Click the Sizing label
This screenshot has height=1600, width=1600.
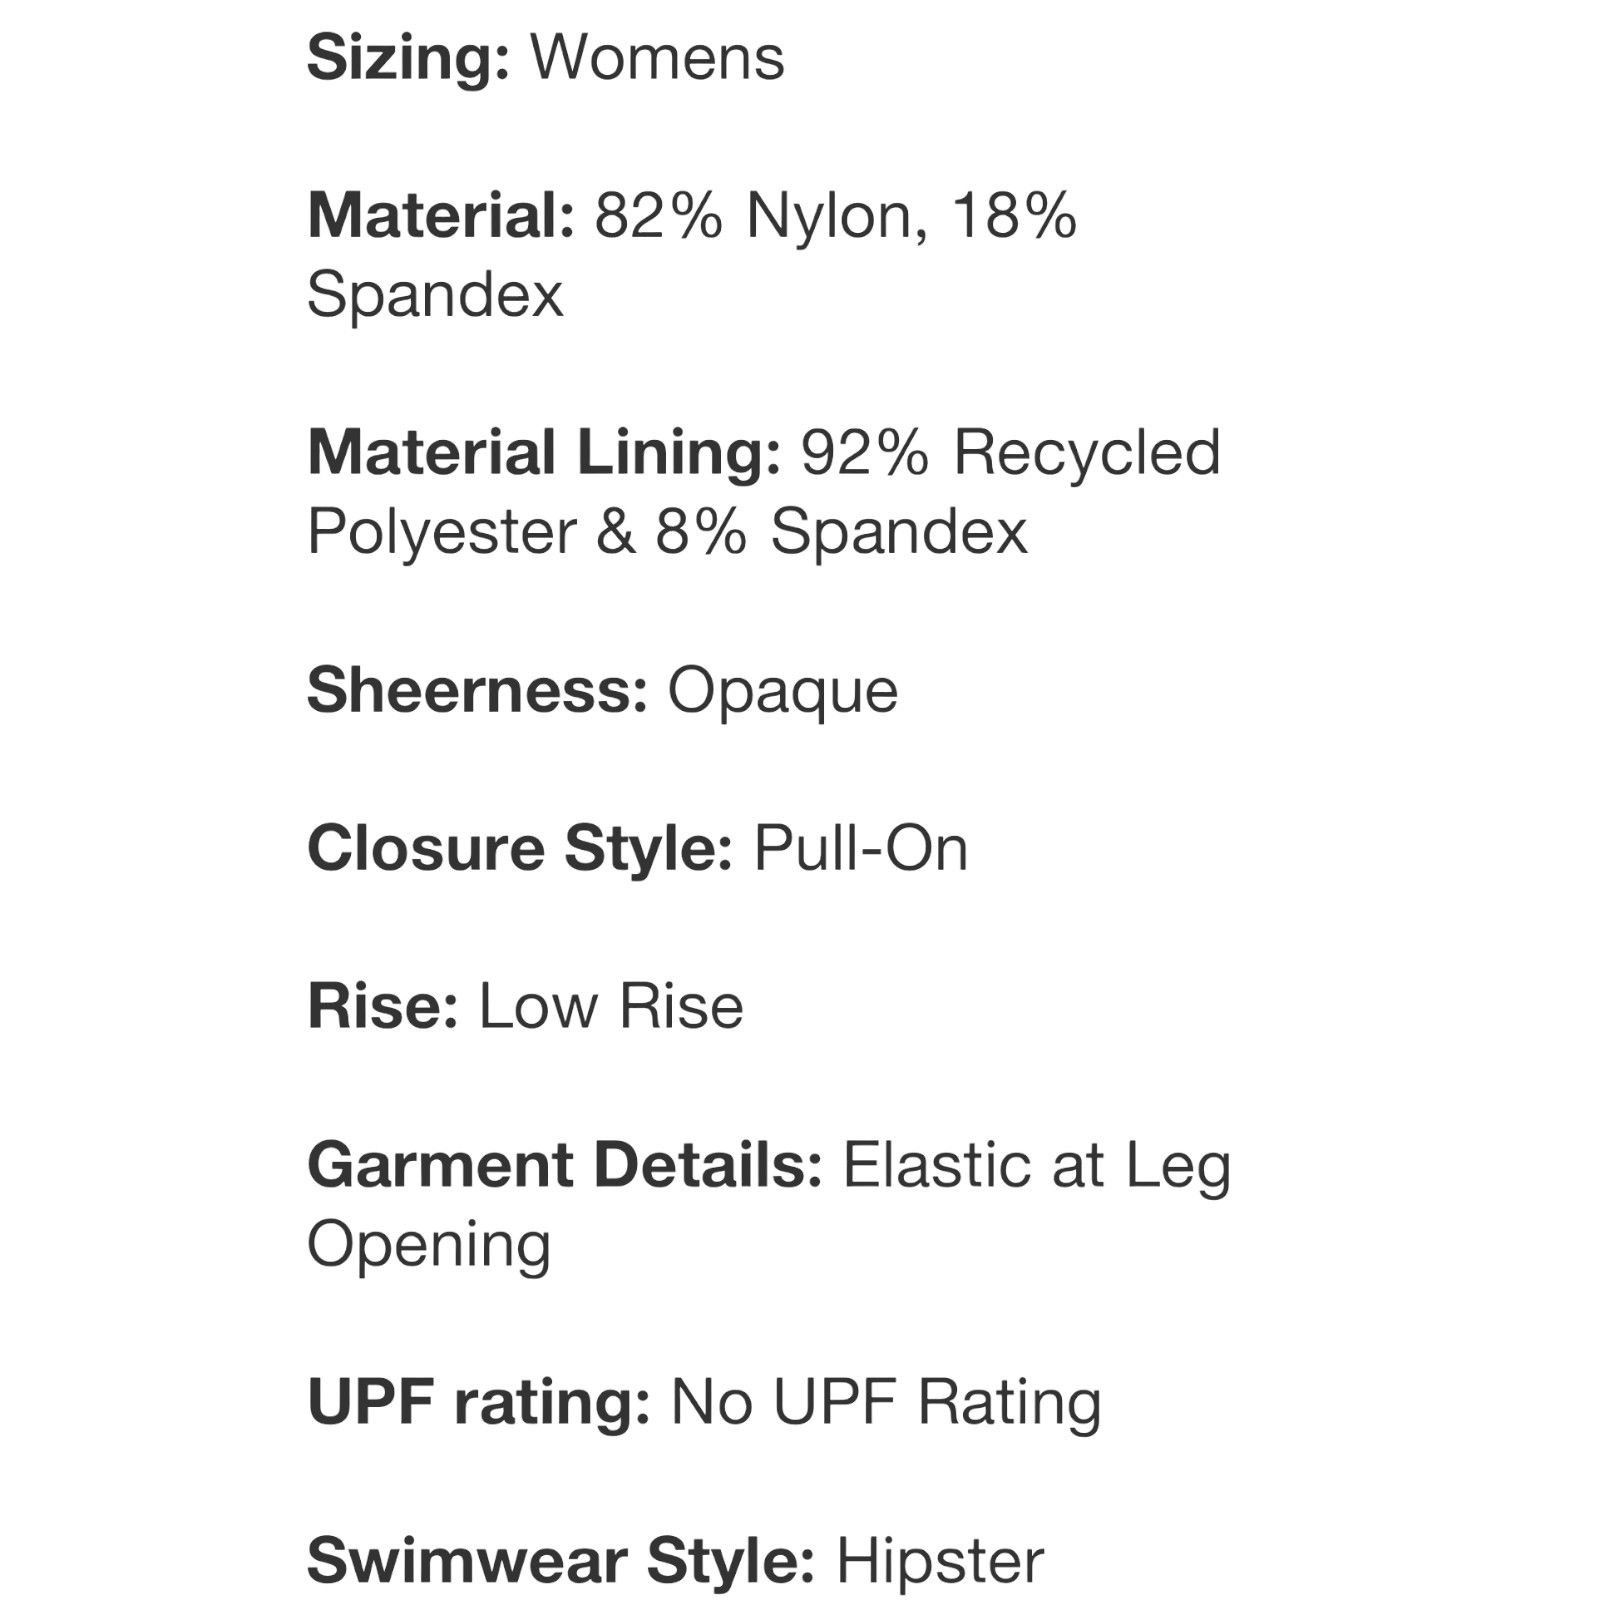point(409,58)
